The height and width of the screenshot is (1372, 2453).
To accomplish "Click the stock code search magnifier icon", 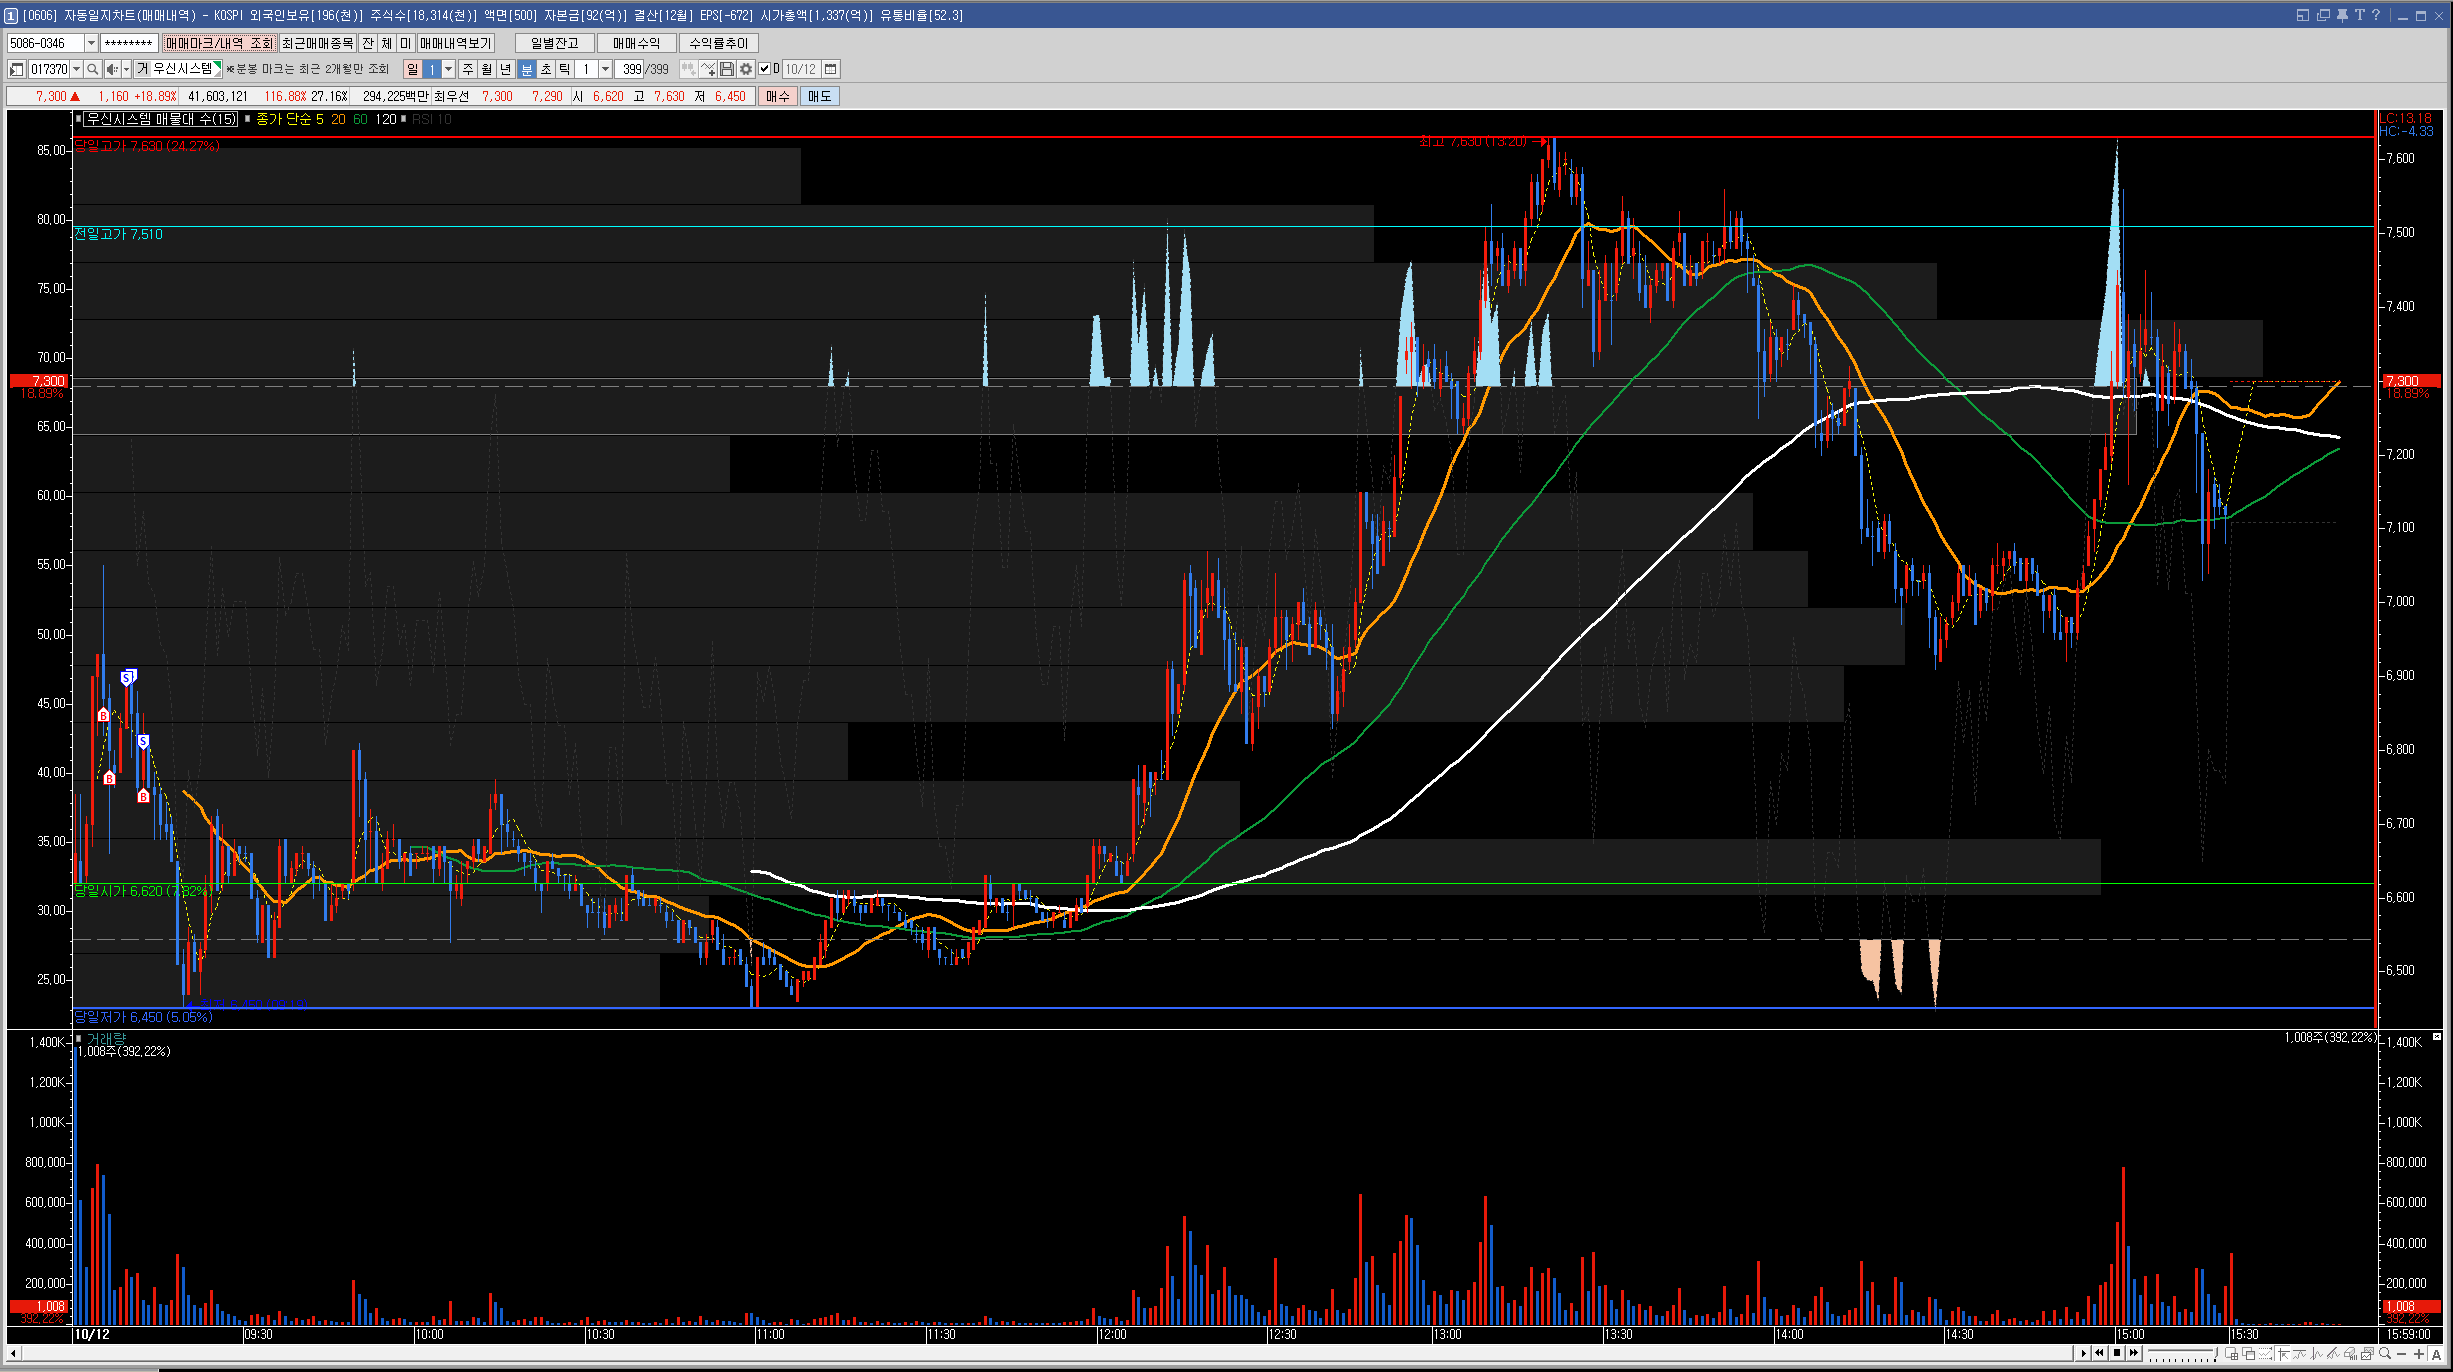I will 92,69.
